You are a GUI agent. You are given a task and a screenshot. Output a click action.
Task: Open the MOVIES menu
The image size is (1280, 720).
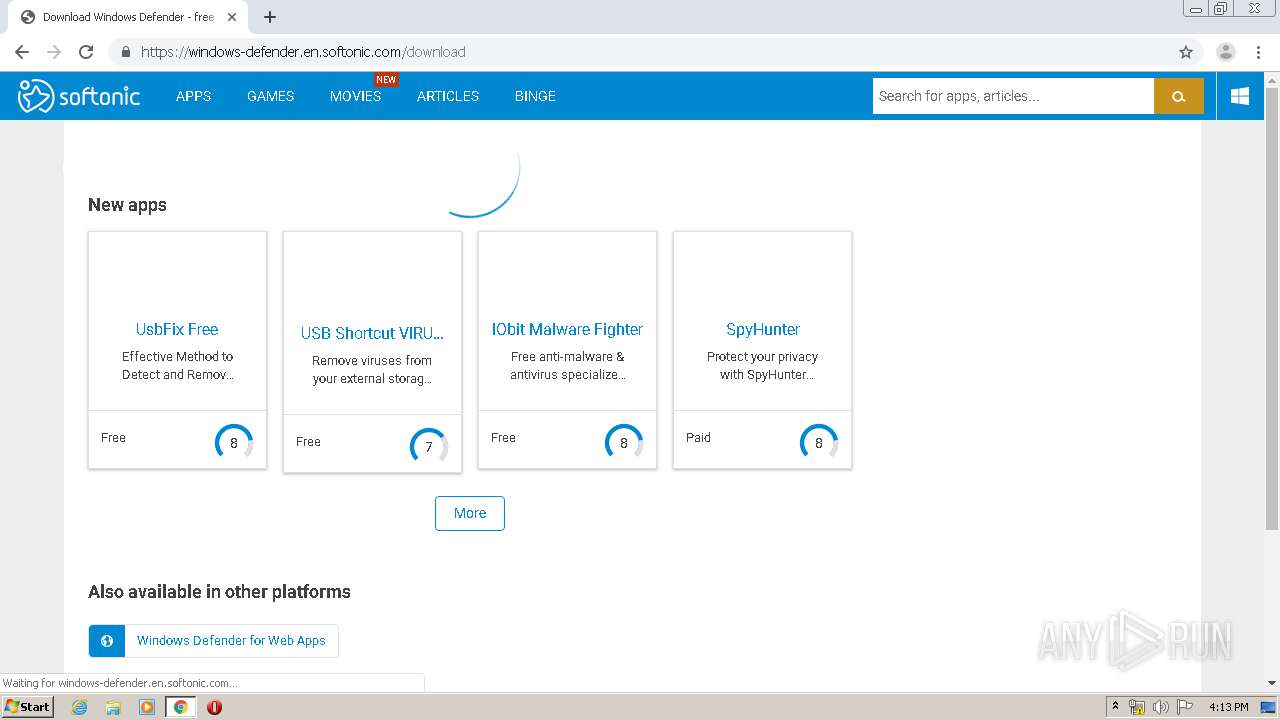[x=355, y=96]
